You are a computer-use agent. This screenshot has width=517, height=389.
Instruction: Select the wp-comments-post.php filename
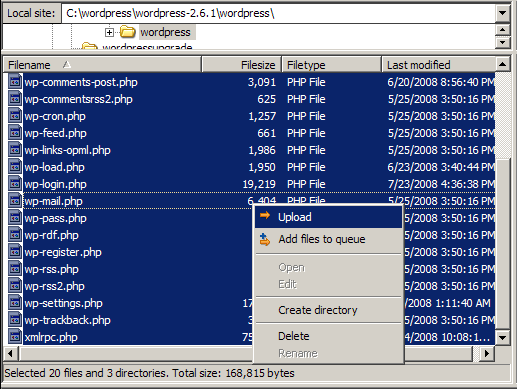coord(81,82)
